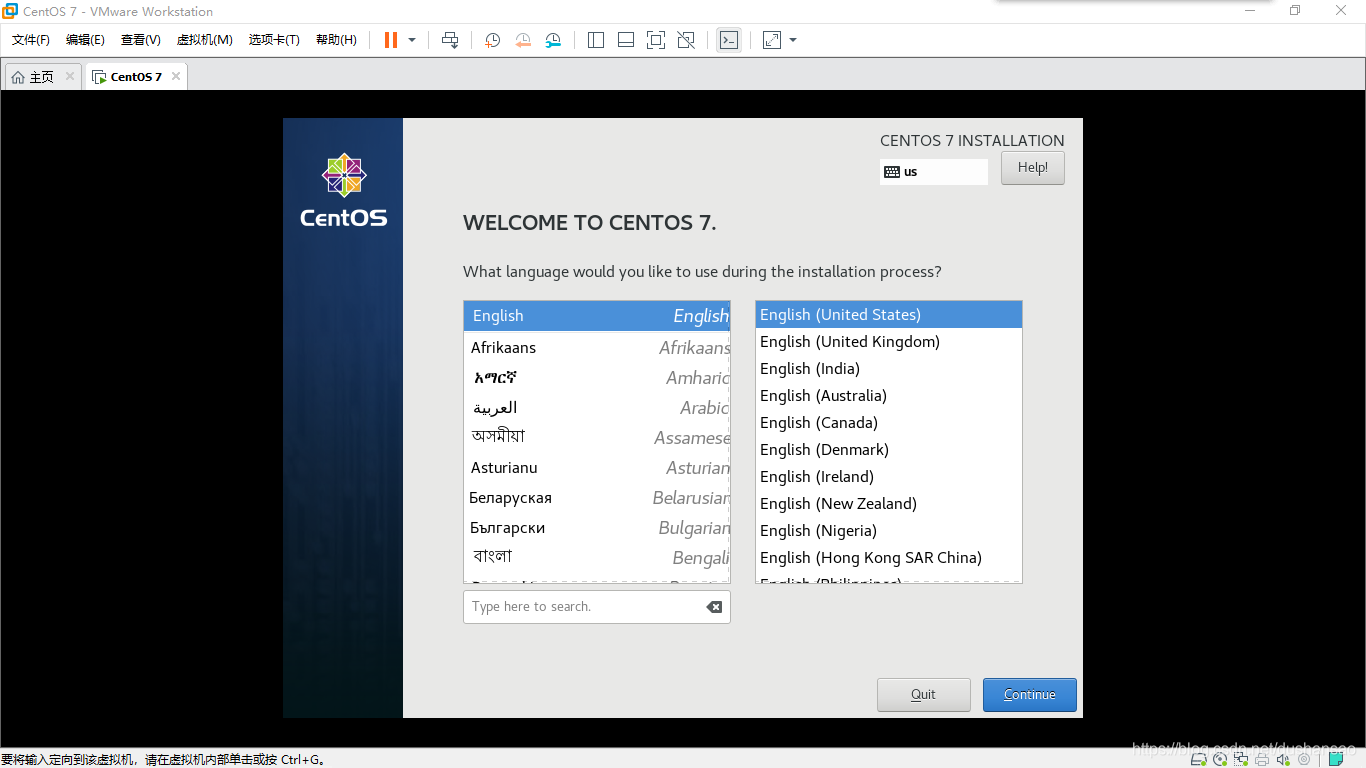Click the sound card status icon
1366x768 pixels.
pyautogui.click(x=1283, y=759)
